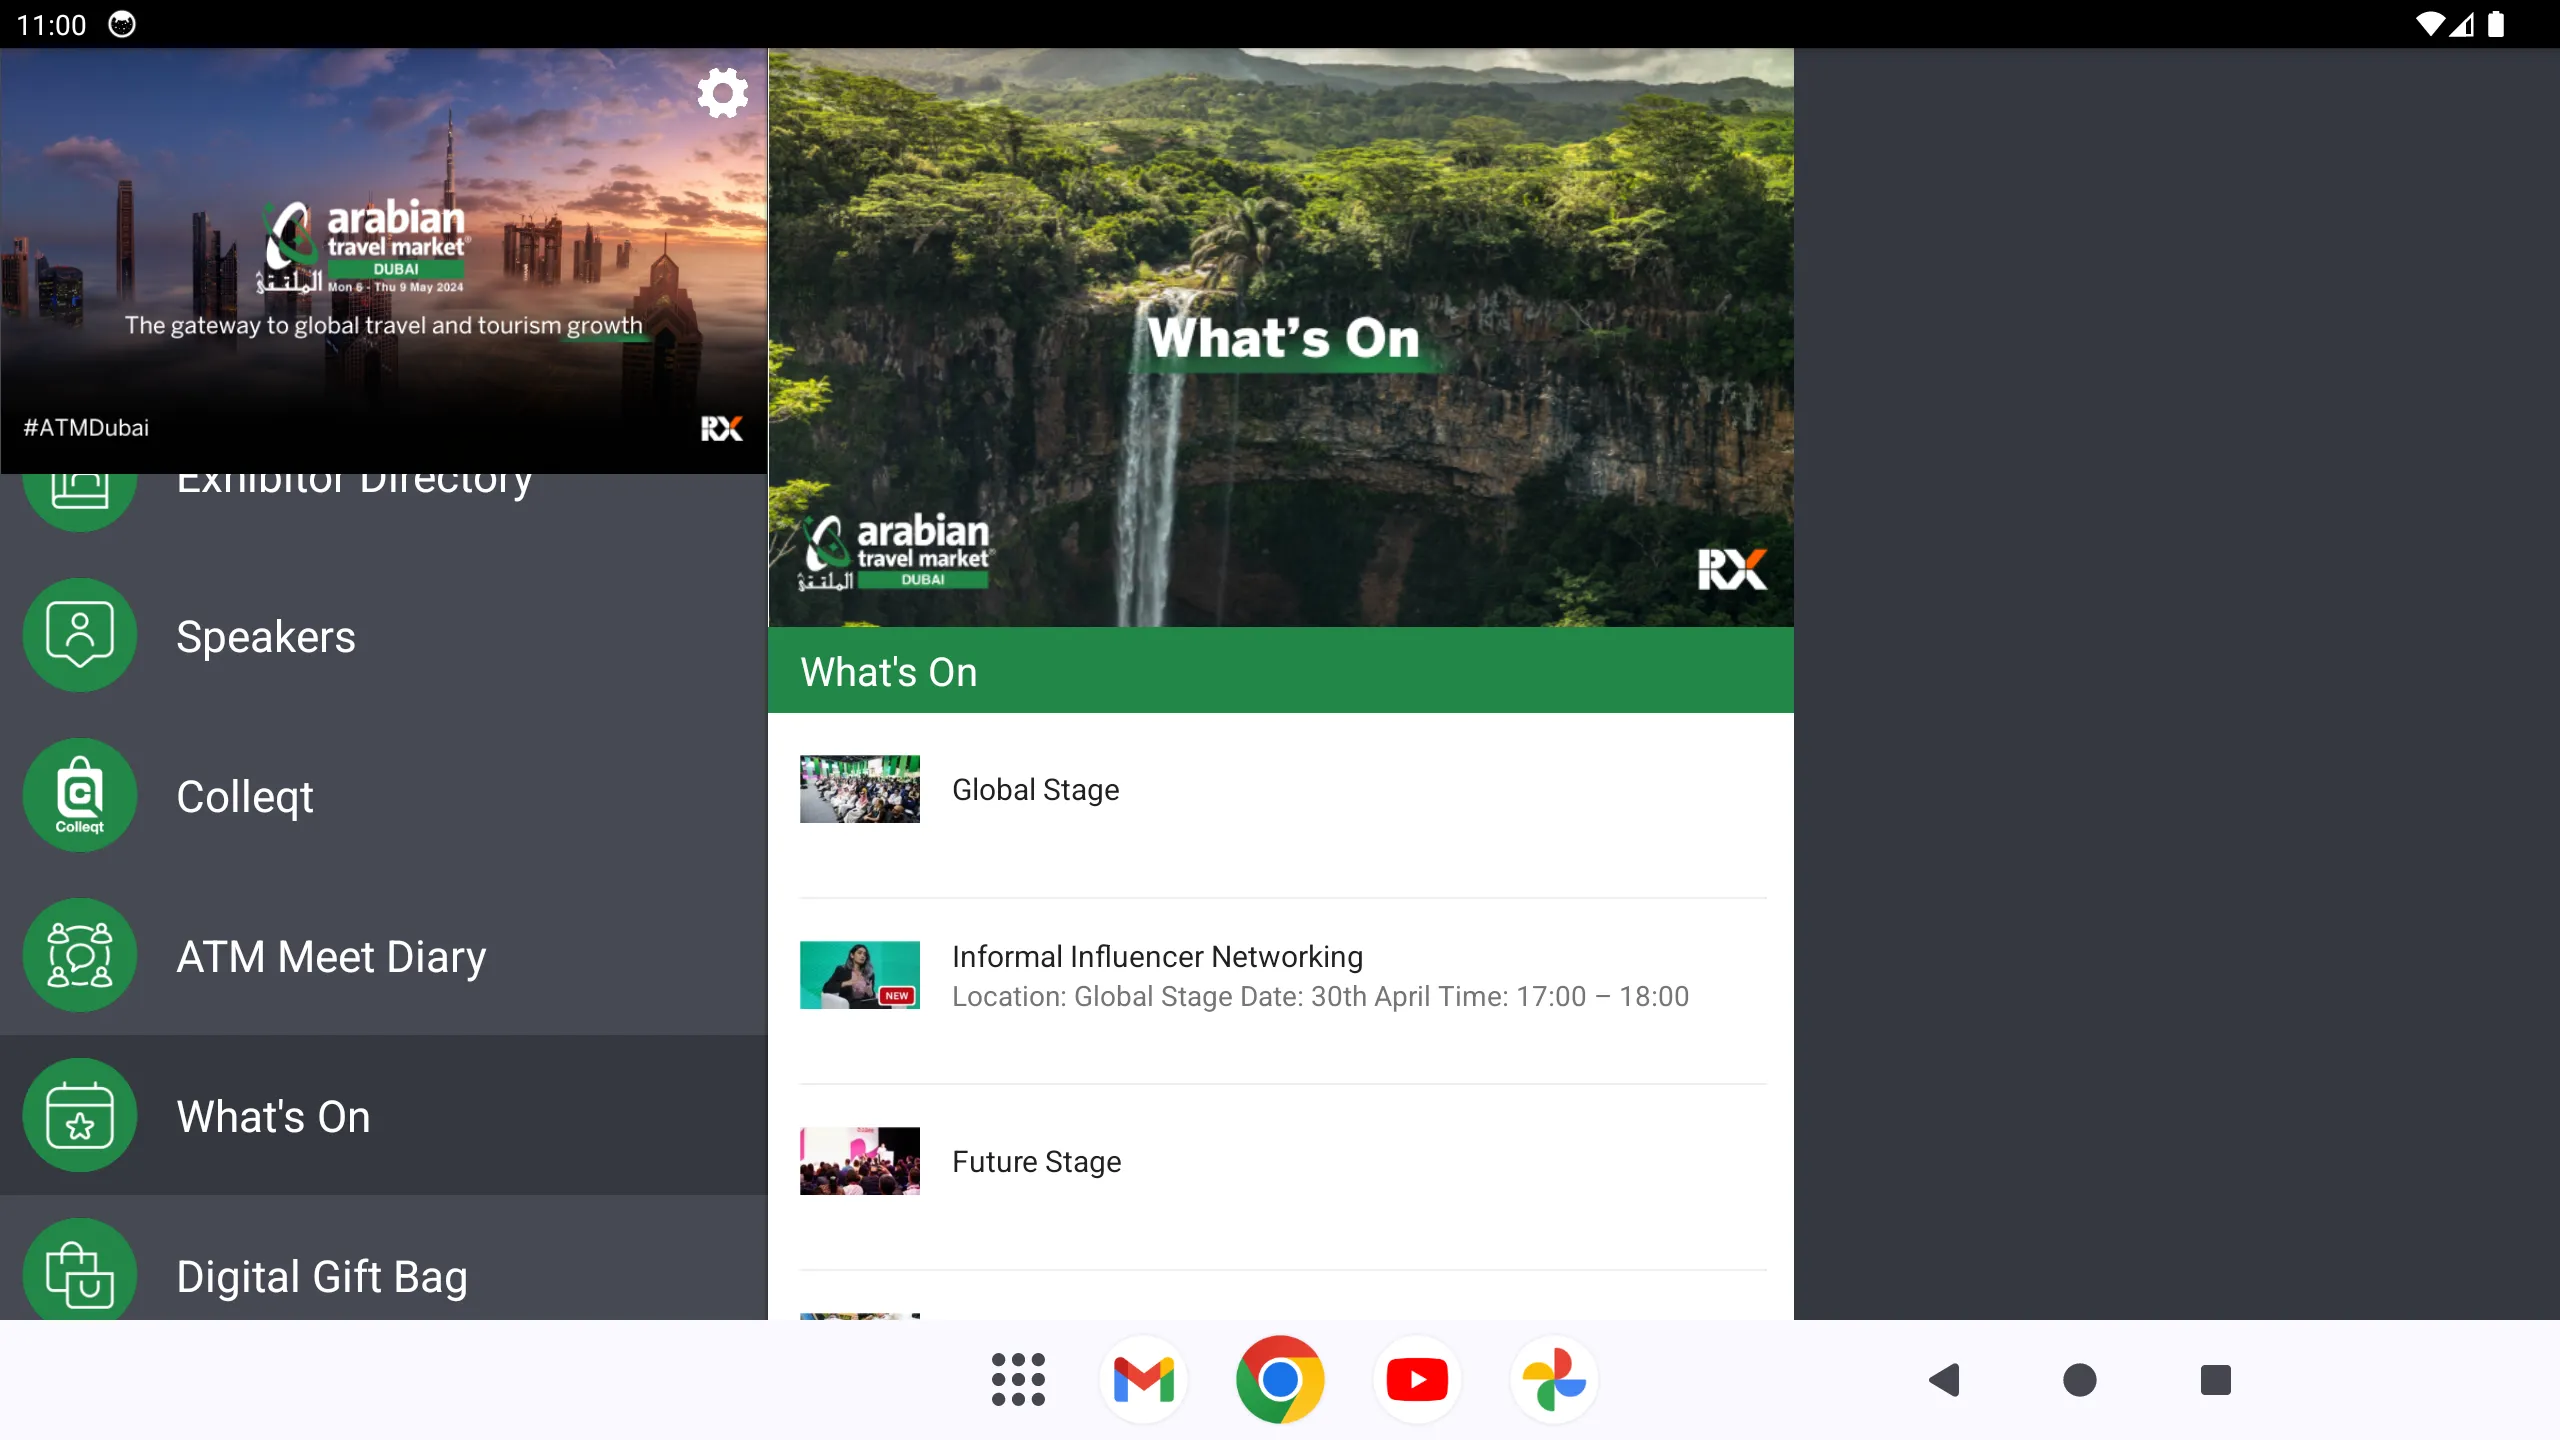Launch YouTube from the taskbar
The width and height of the screenshot is (2560, 1440).
[x=1417, y=1380]
